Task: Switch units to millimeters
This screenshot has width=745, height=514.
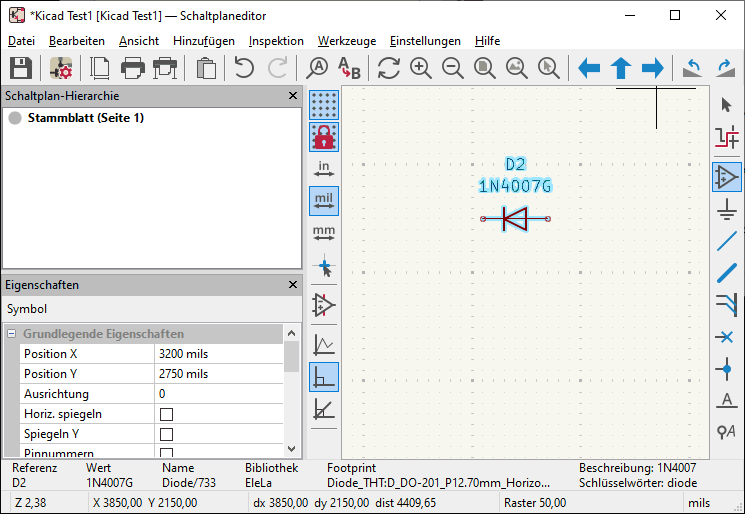Action: (x=324, y=233)
